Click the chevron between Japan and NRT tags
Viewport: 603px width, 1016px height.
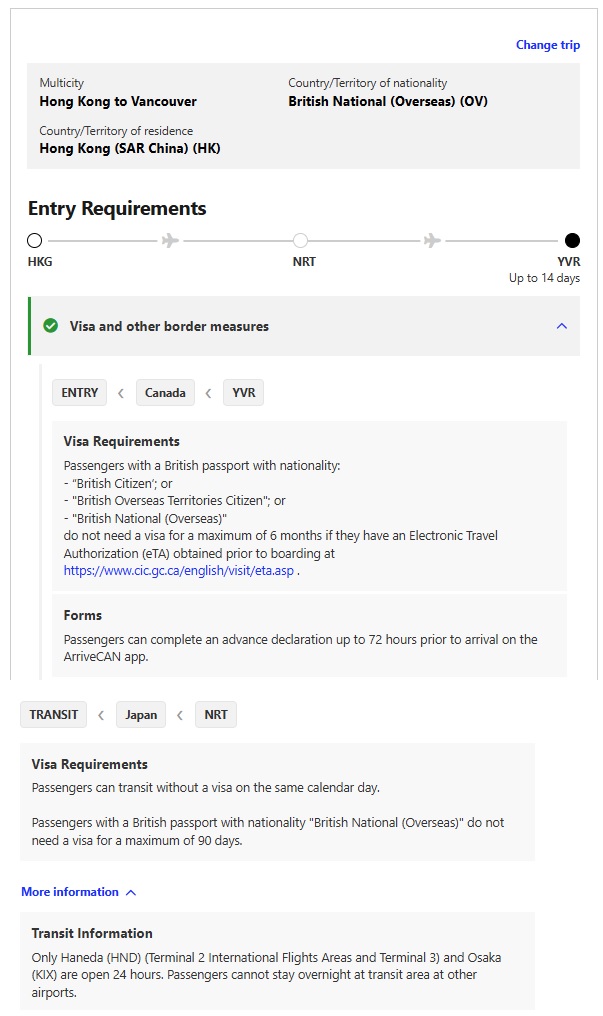click(x=180, y=715)
